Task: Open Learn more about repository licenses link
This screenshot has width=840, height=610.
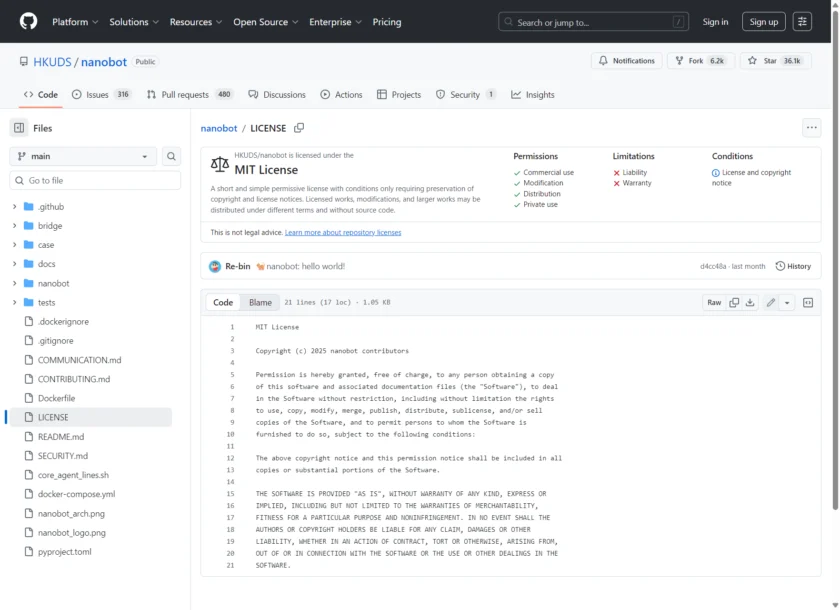Action: [343, 232]
